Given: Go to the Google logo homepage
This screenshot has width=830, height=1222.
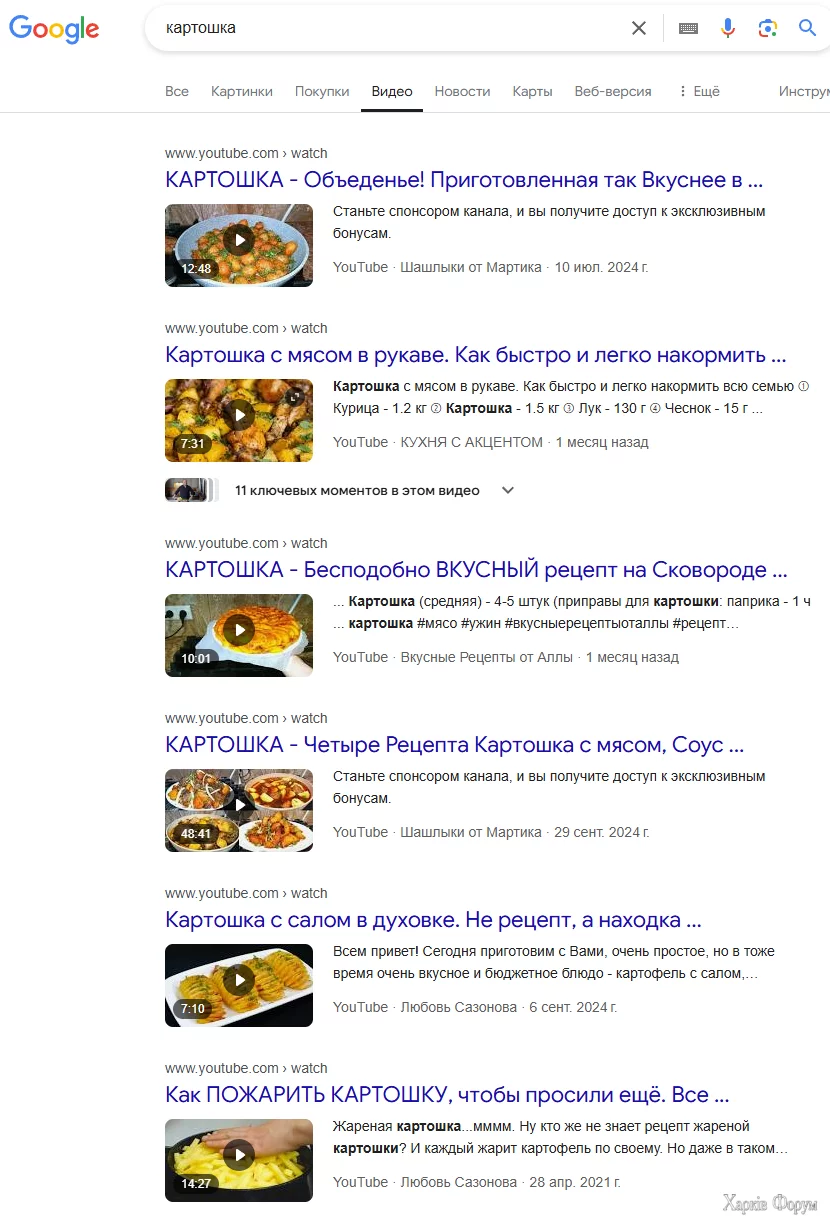Looking at the screenshot, I should click(54, 29).
